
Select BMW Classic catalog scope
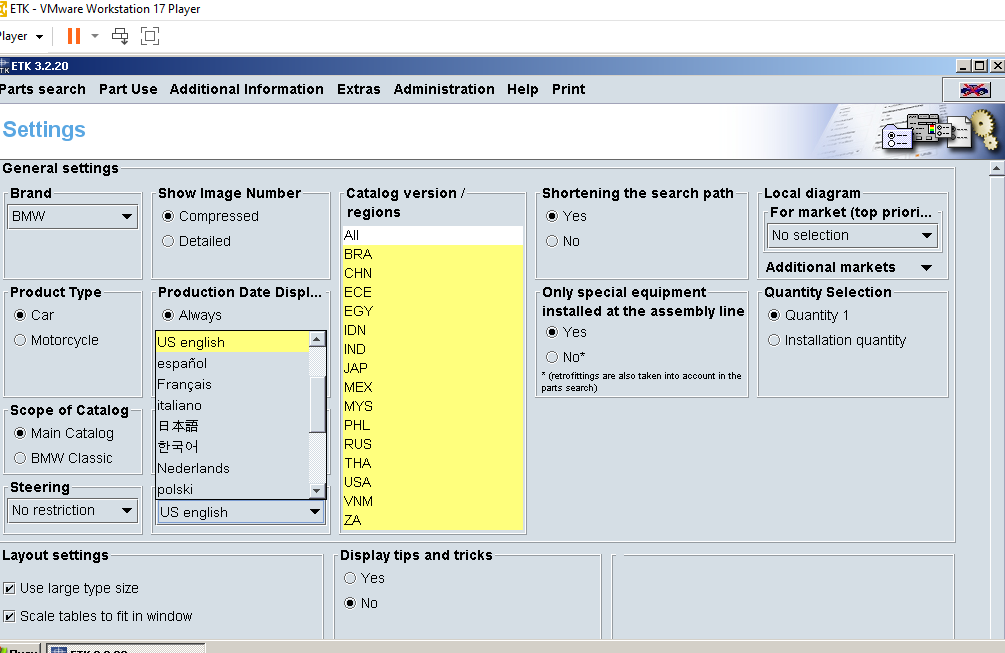20,458
